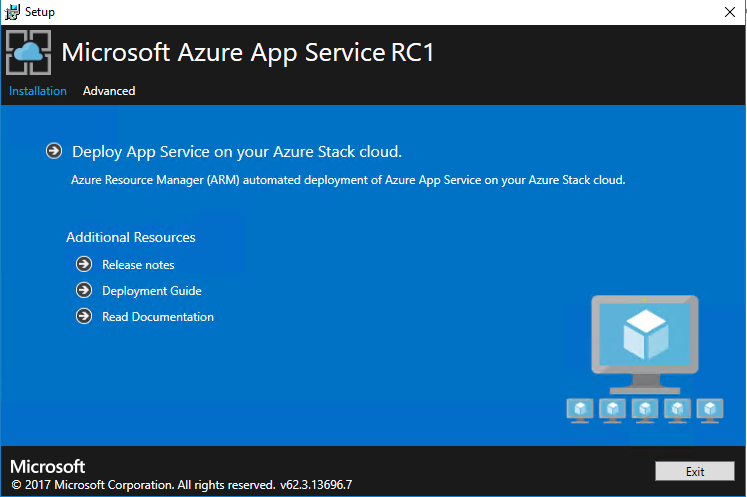The height and width of the screenshot is (497, 747).
Task: Open the Deployment Guide link
Action: pos(152,291)
